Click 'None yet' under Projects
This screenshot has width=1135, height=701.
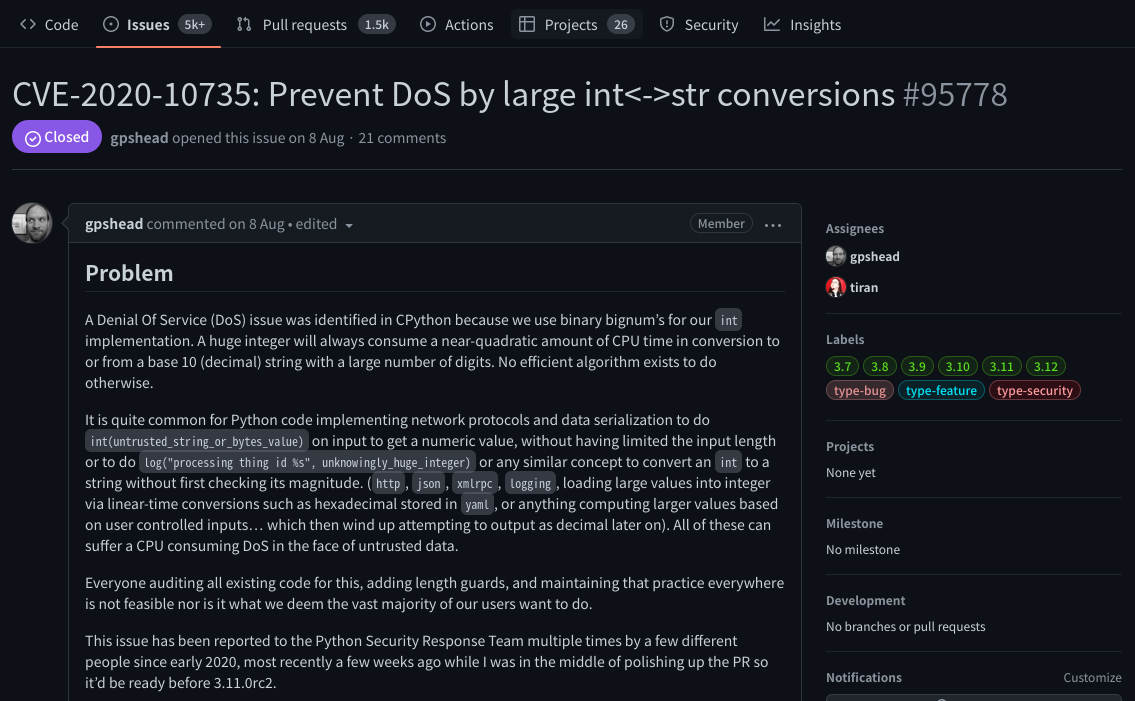[x=851, y=472]
